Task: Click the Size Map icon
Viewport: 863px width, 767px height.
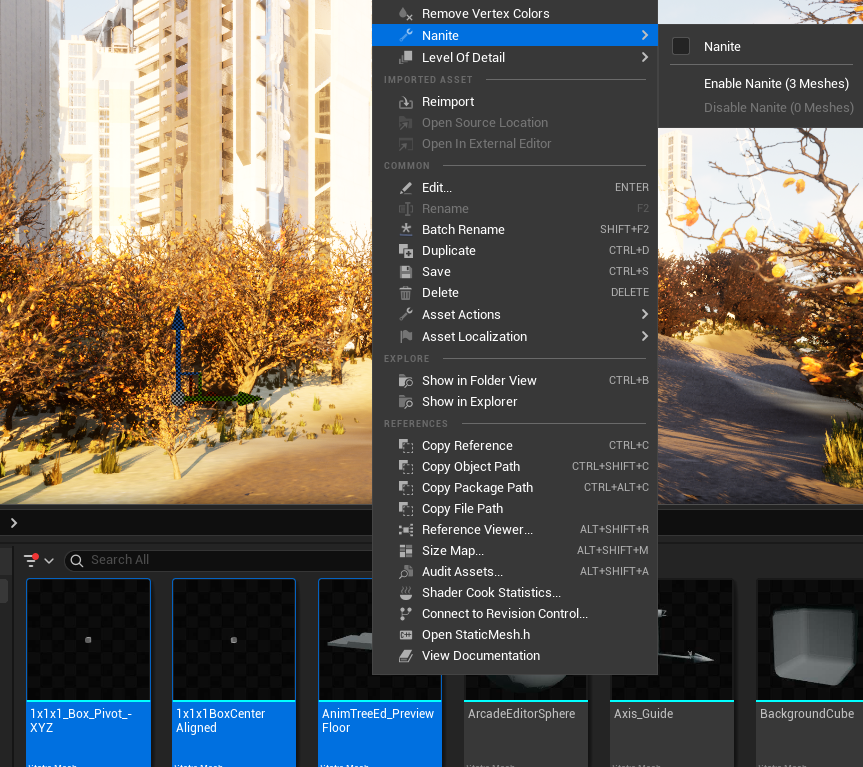Action: (x=406, y=551)
